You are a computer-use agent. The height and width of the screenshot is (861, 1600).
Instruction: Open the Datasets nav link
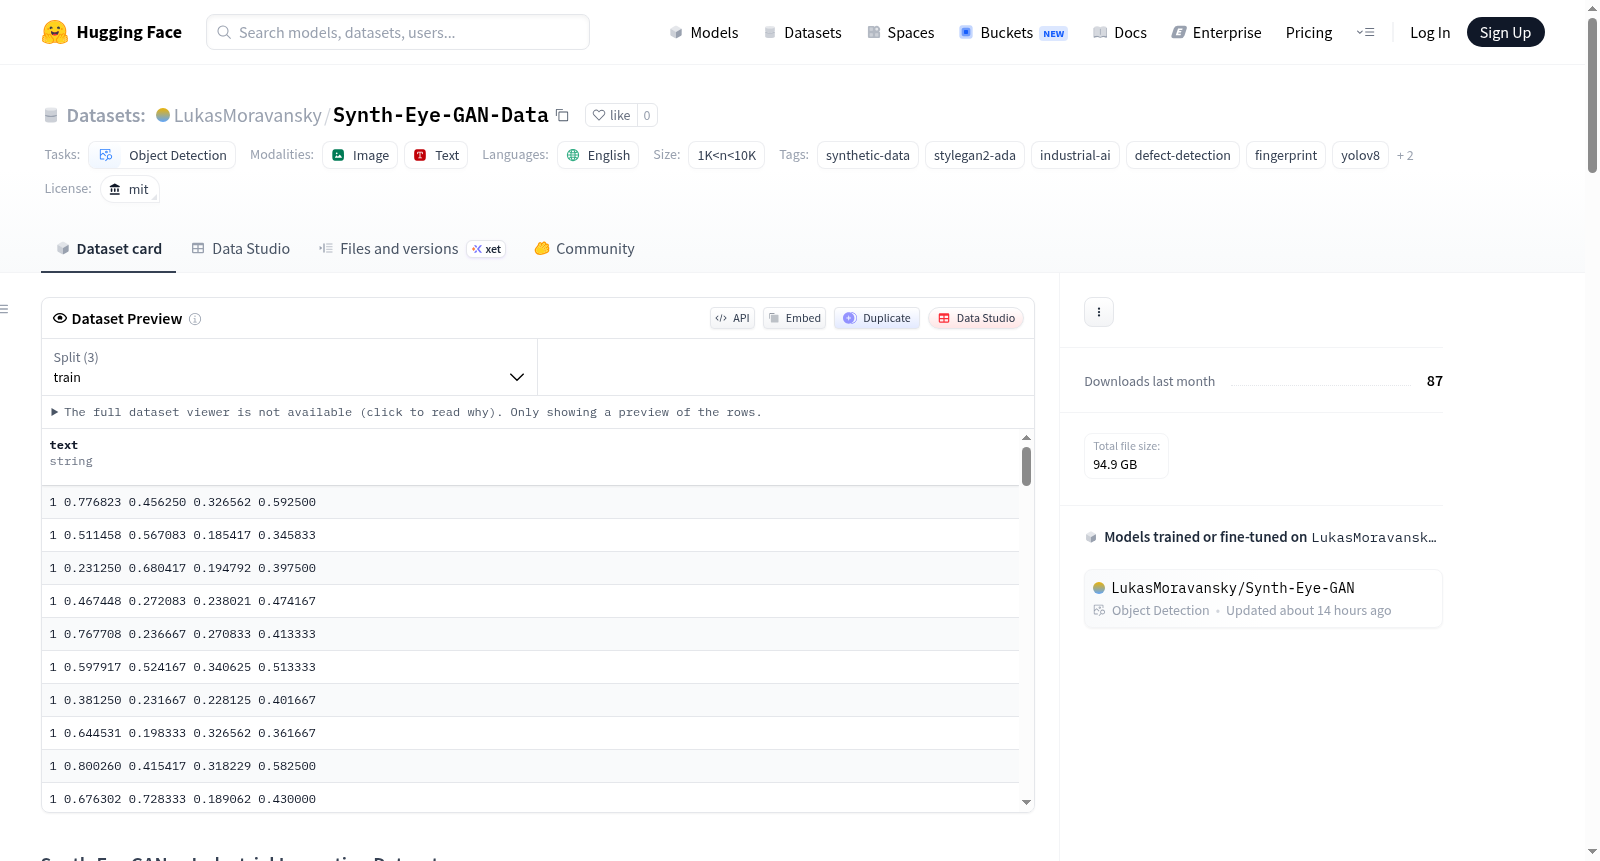[x=802, y=33]
